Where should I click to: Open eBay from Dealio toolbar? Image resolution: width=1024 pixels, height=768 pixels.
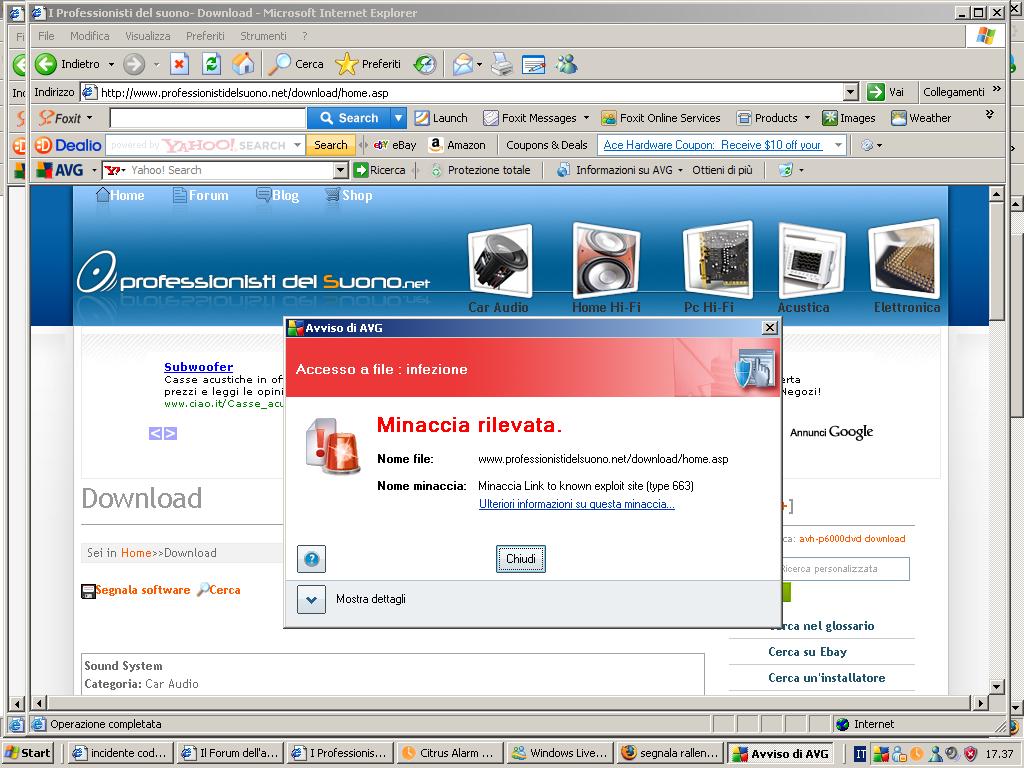pyautogui.click(x=394, y=145)
